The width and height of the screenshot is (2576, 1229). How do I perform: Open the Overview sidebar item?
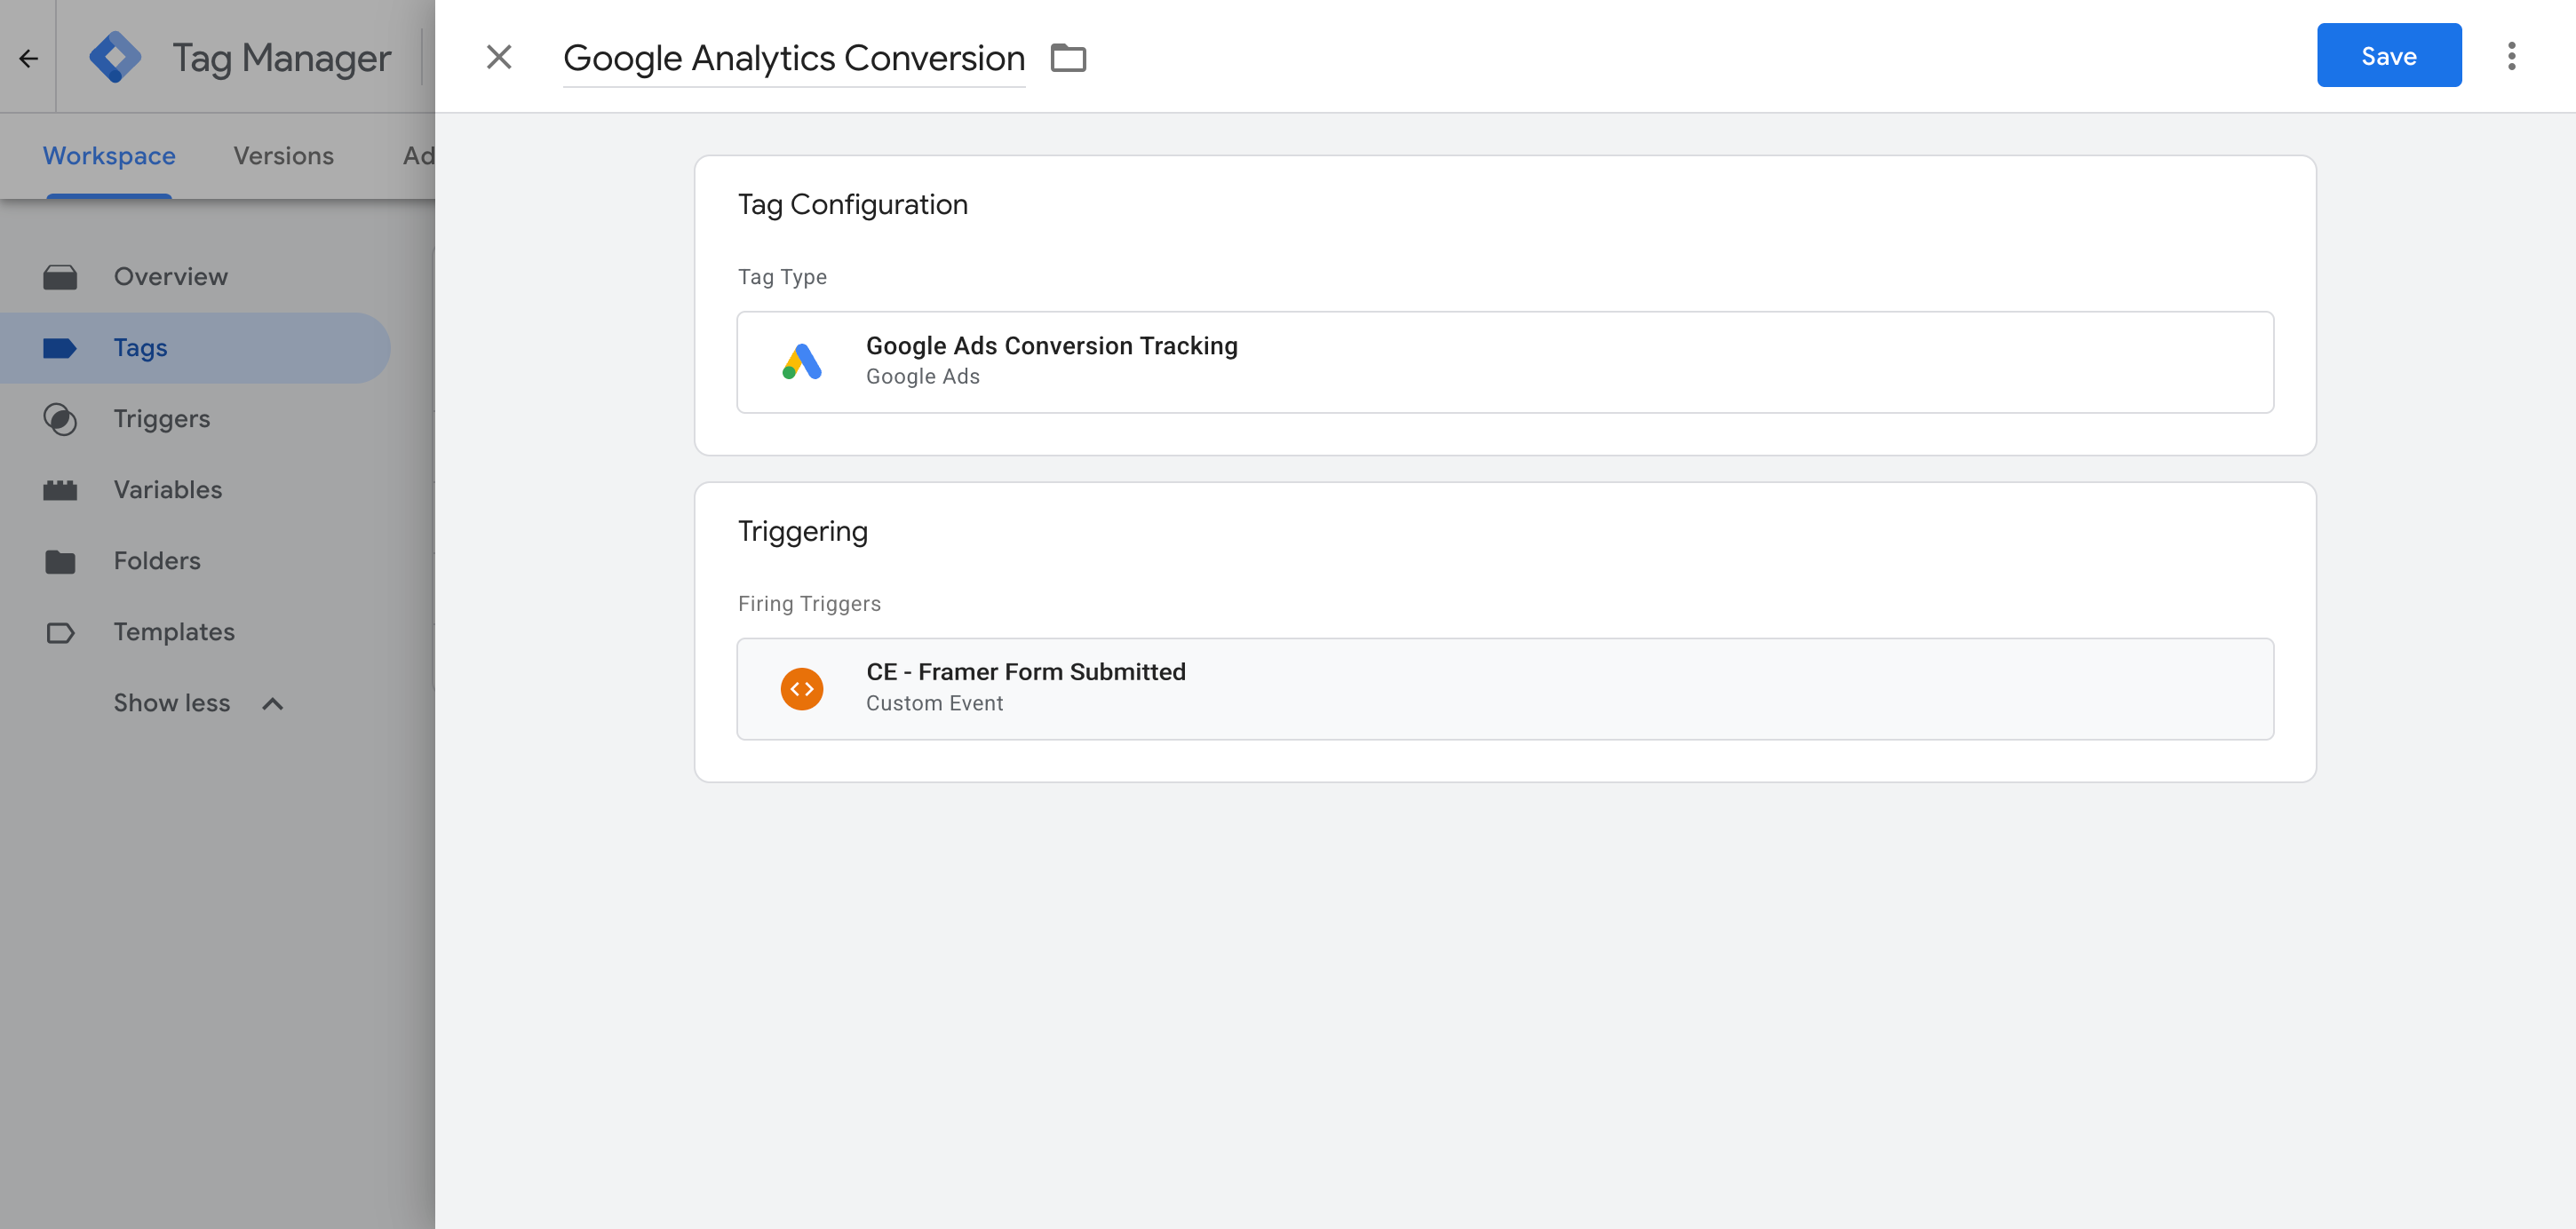click(195, 276)
